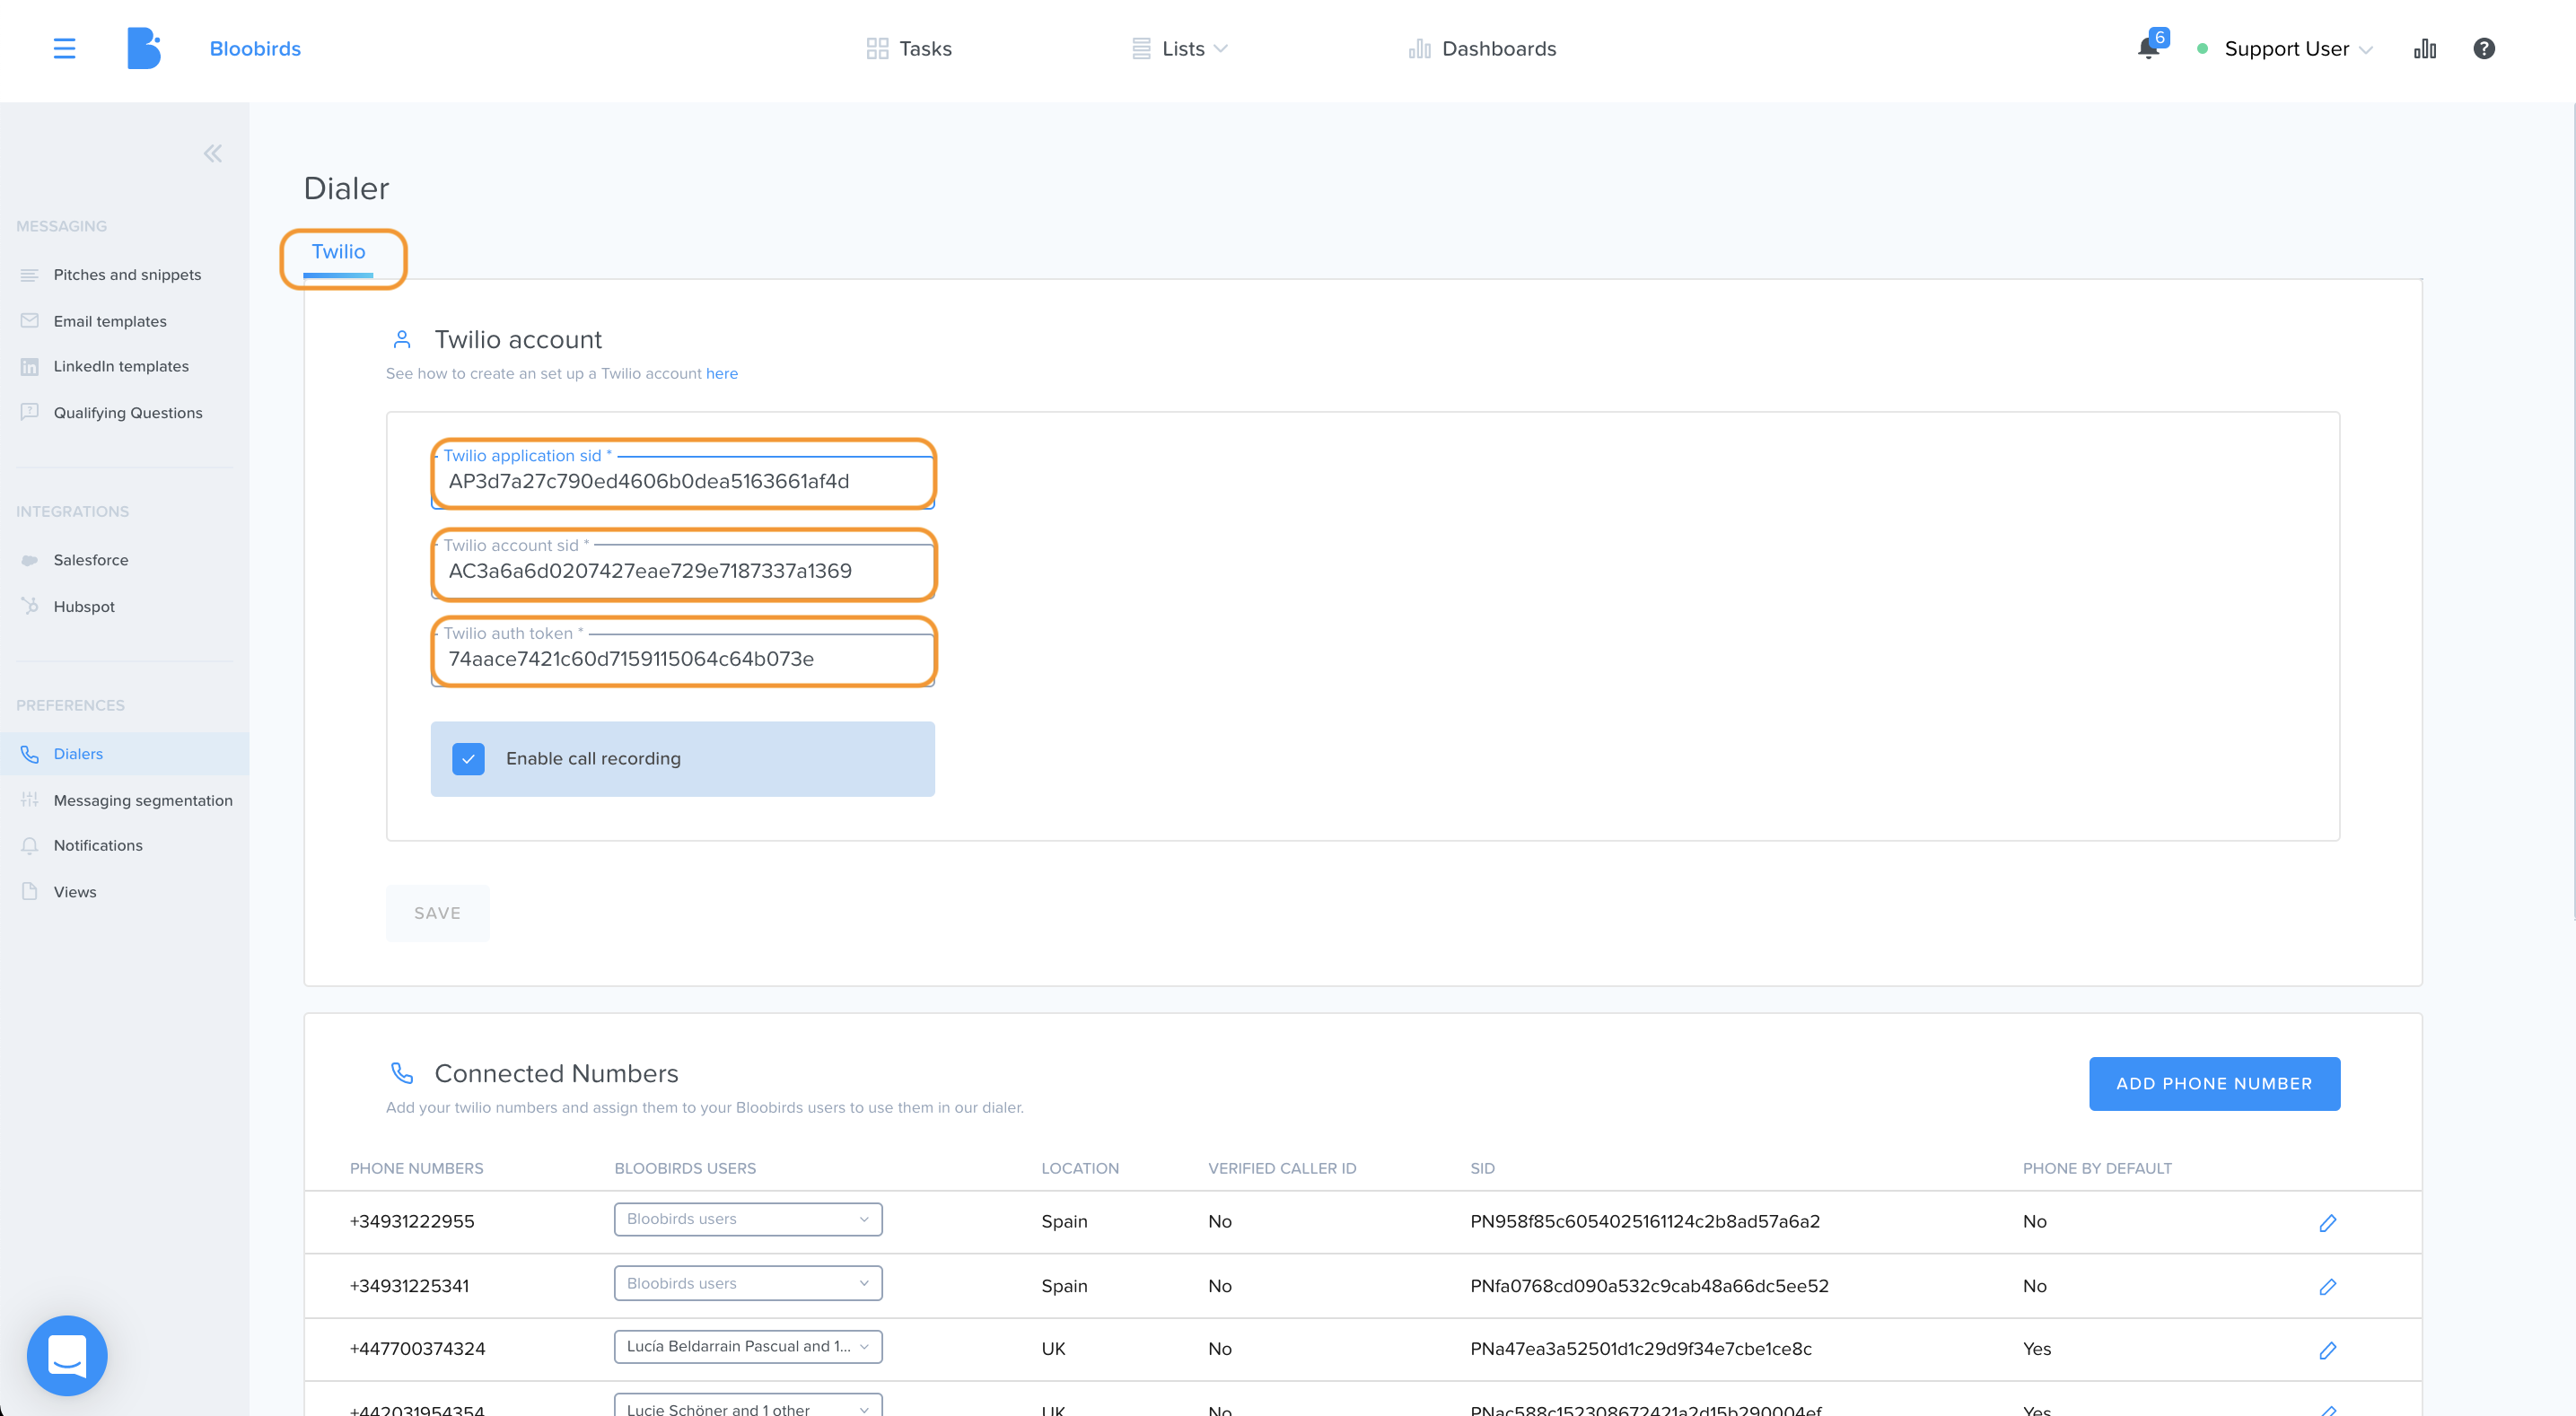2576x1416 pixels.
Task: Click the Dashboards chart icon
Action: click(x=1419, y=48)
